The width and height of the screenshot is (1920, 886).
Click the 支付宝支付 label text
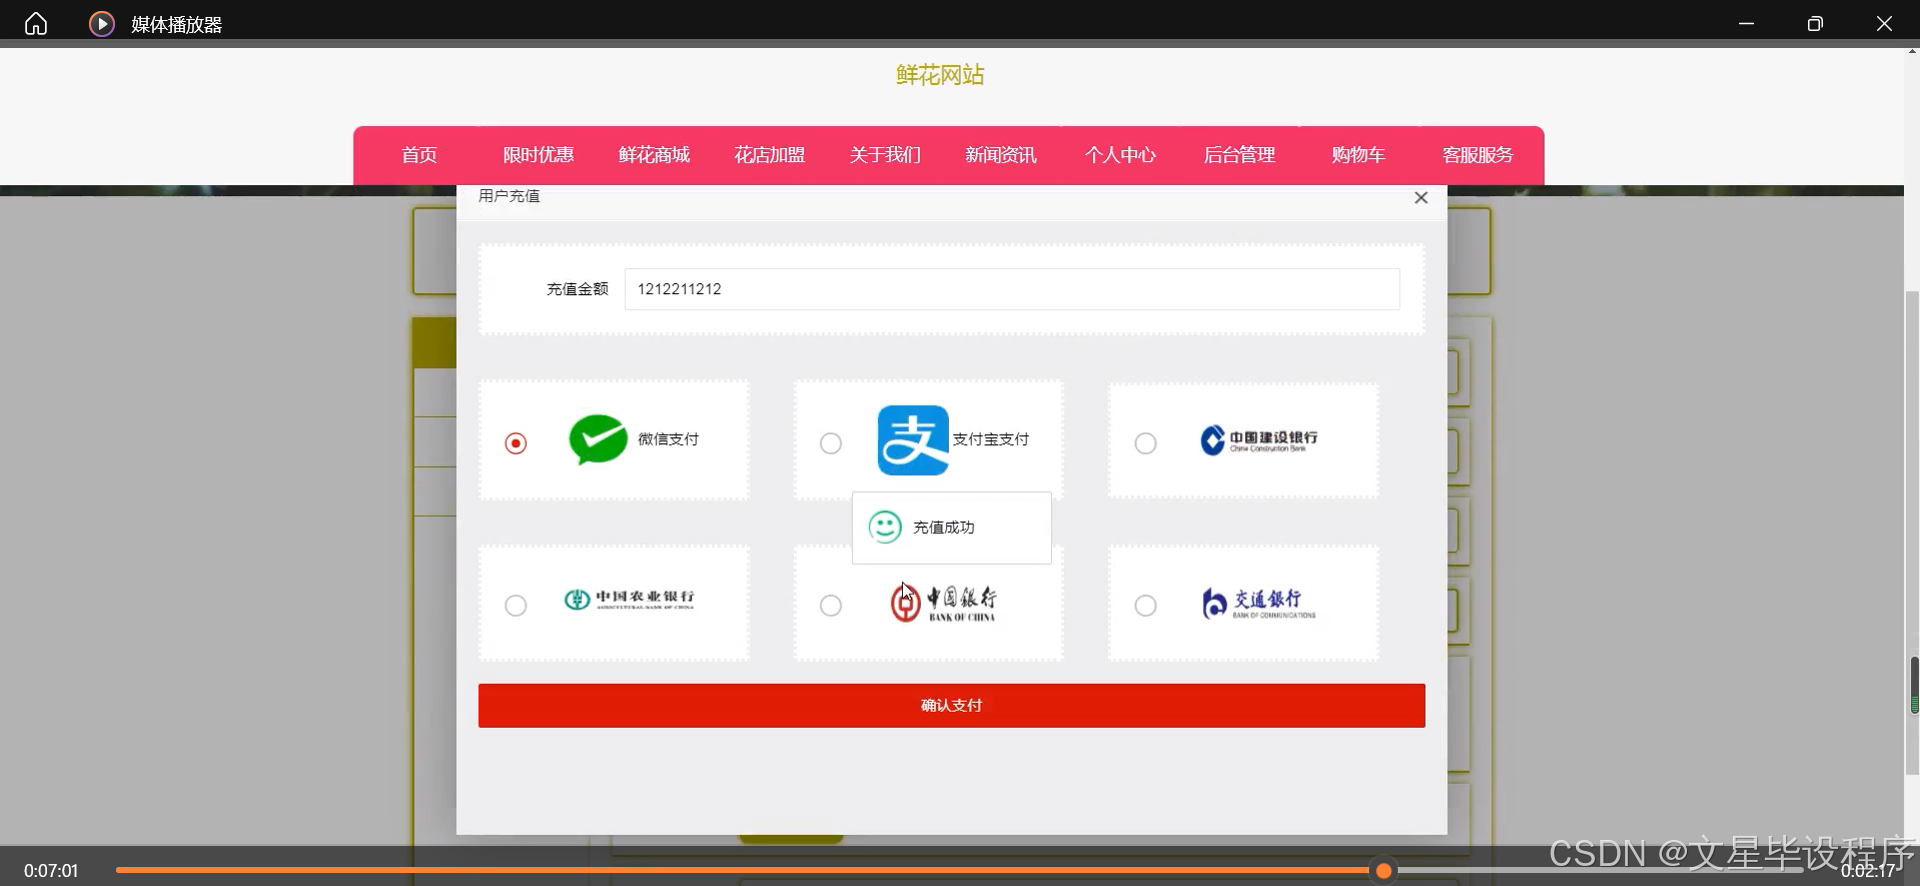pos(990,439)
